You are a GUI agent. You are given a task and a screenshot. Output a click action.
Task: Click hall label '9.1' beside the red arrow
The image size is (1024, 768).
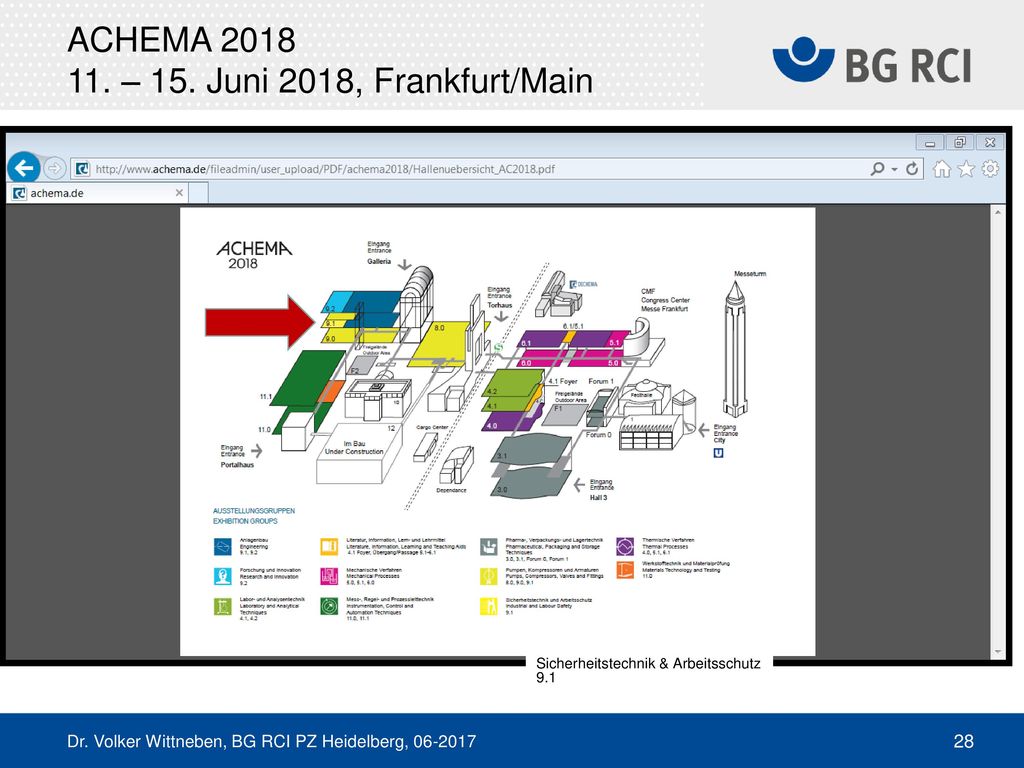coord(330,324)
